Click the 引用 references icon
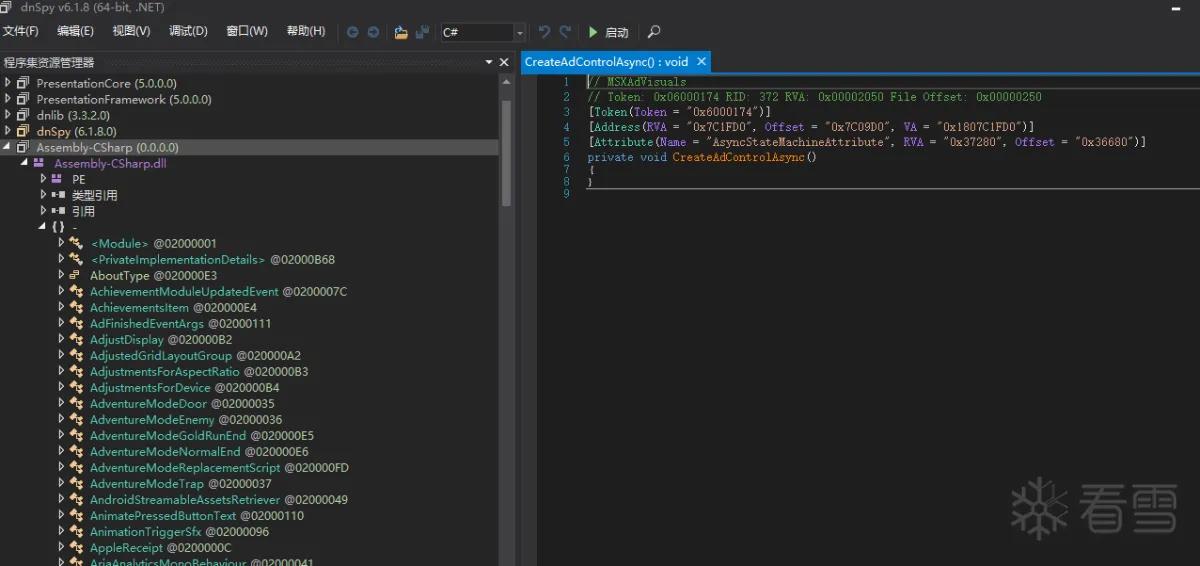 58,211
